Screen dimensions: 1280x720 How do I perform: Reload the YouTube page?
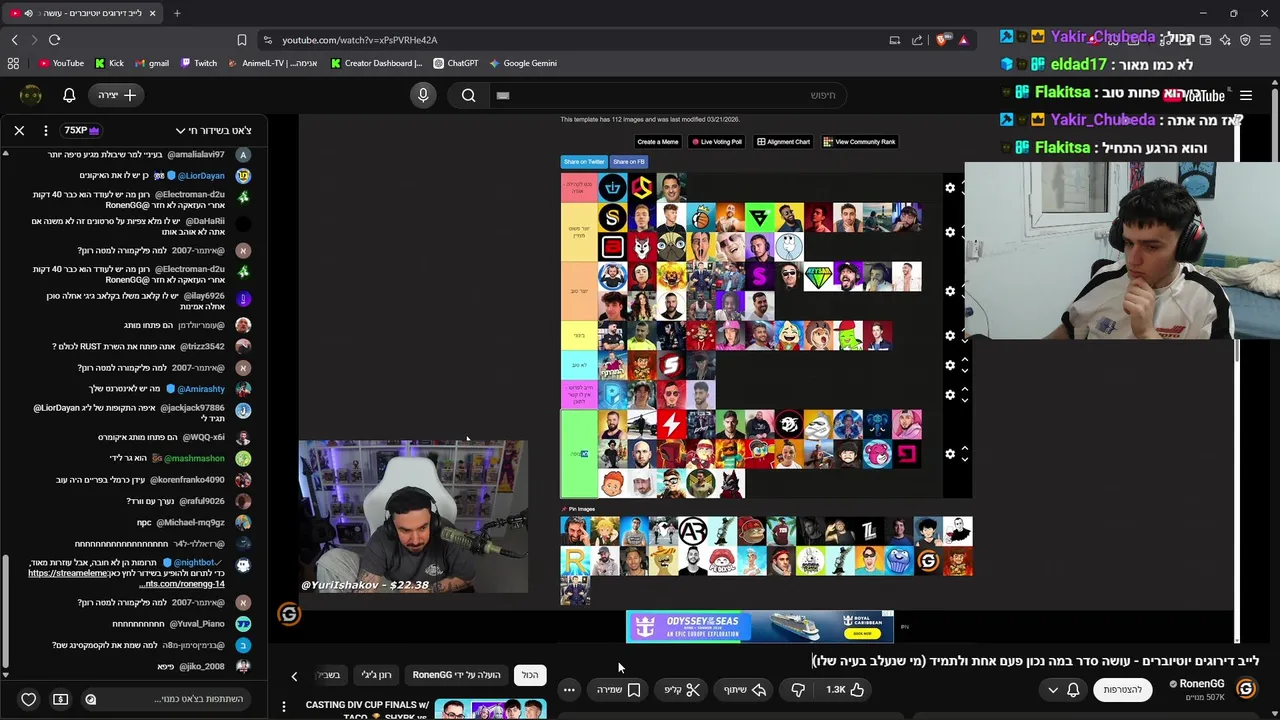pyautogui.click(x=54, y=40)
